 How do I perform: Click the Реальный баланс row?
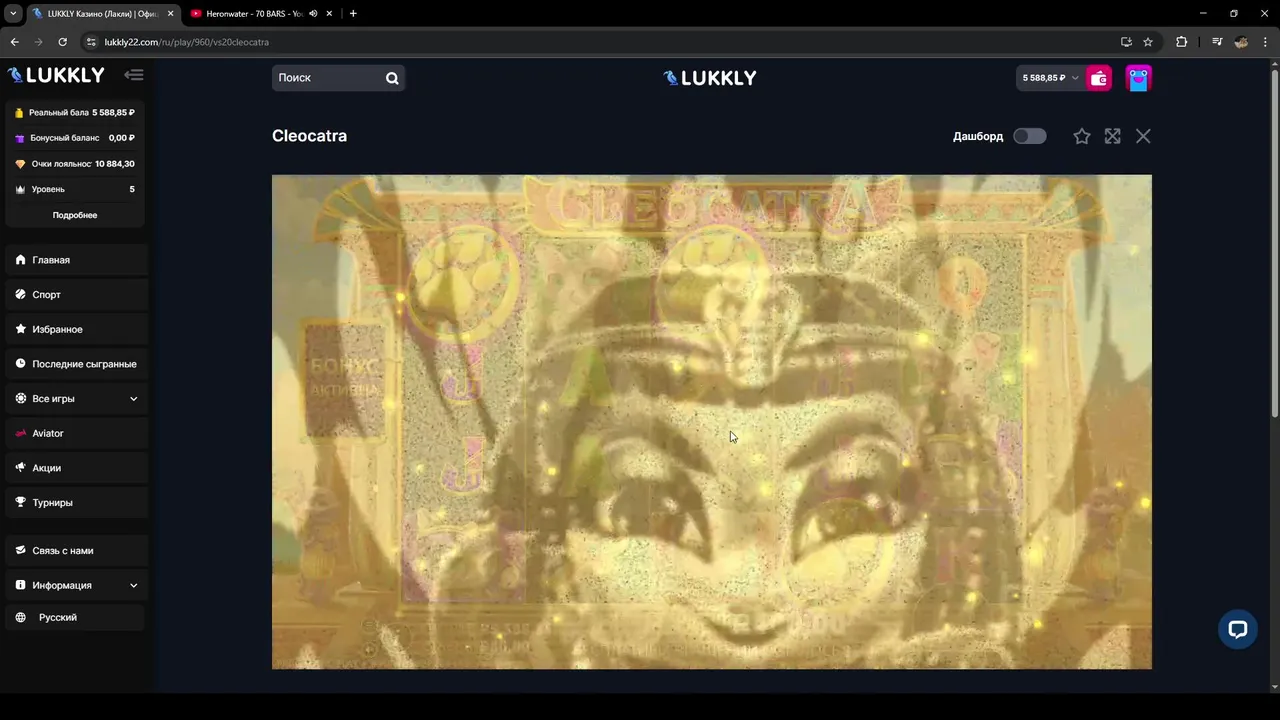(x=75, y=113)
